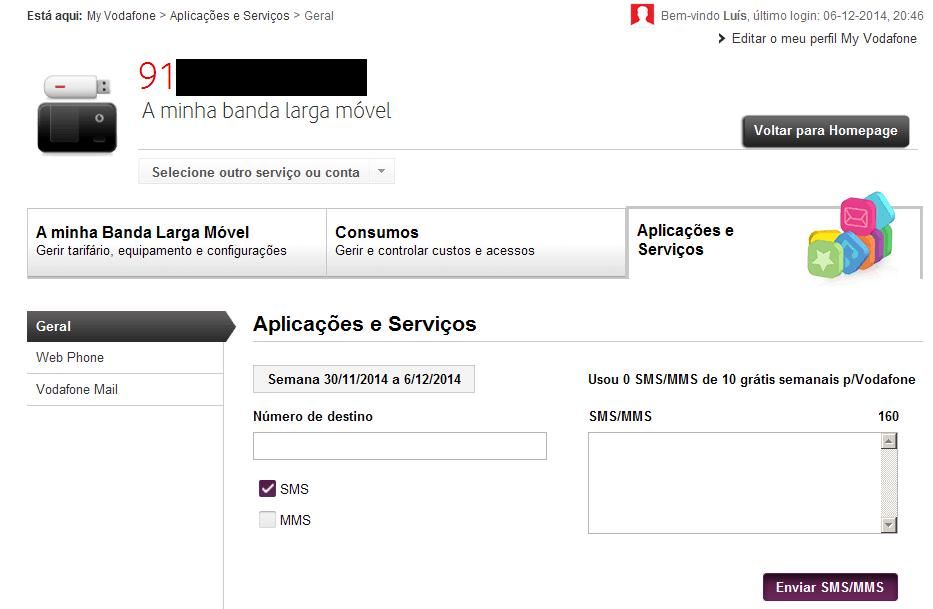Image resolution: width=933 pixels, height=609 pixels.
Task: Click the Vodafone logo beside the welcome message
Action: 641,15
